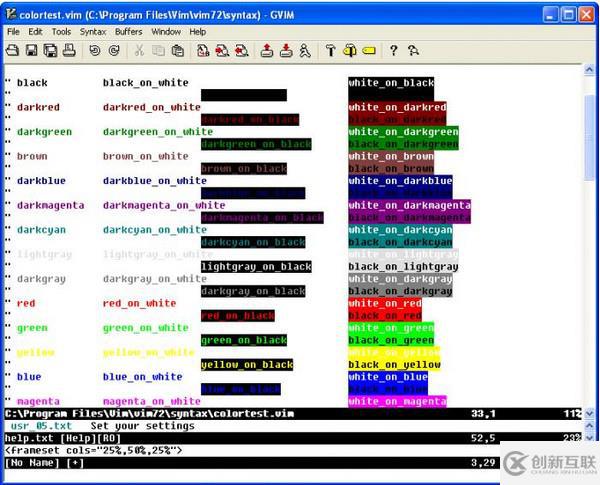Open the Edit menu
Viewport: 600px width, 485px height.
pos(35,32)
